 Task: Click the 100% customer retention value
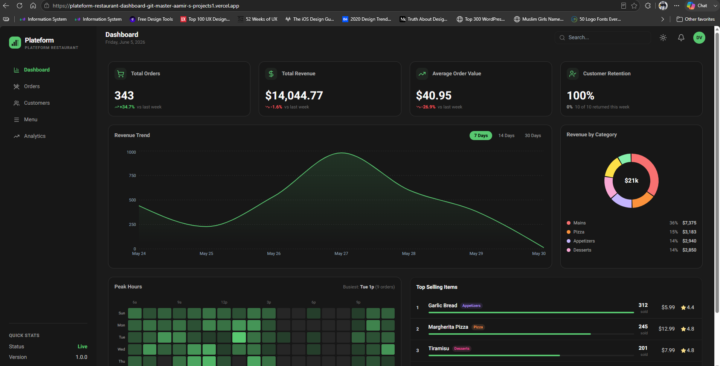(x=580, y=96)
